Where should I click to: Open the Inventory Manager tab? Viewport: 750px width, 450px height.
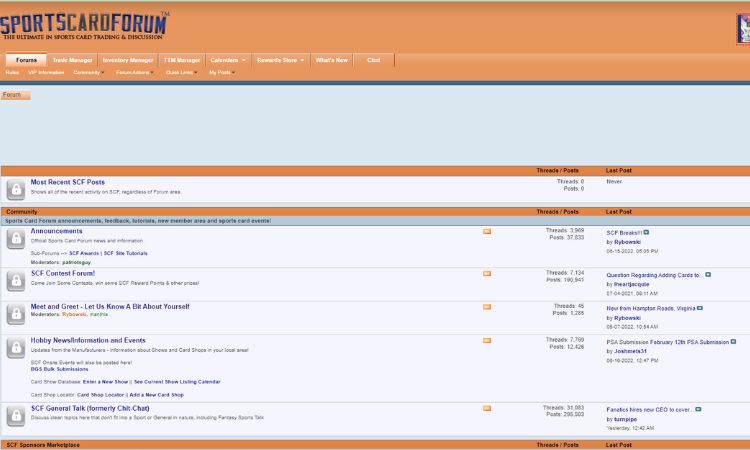[x=128, y=60]
